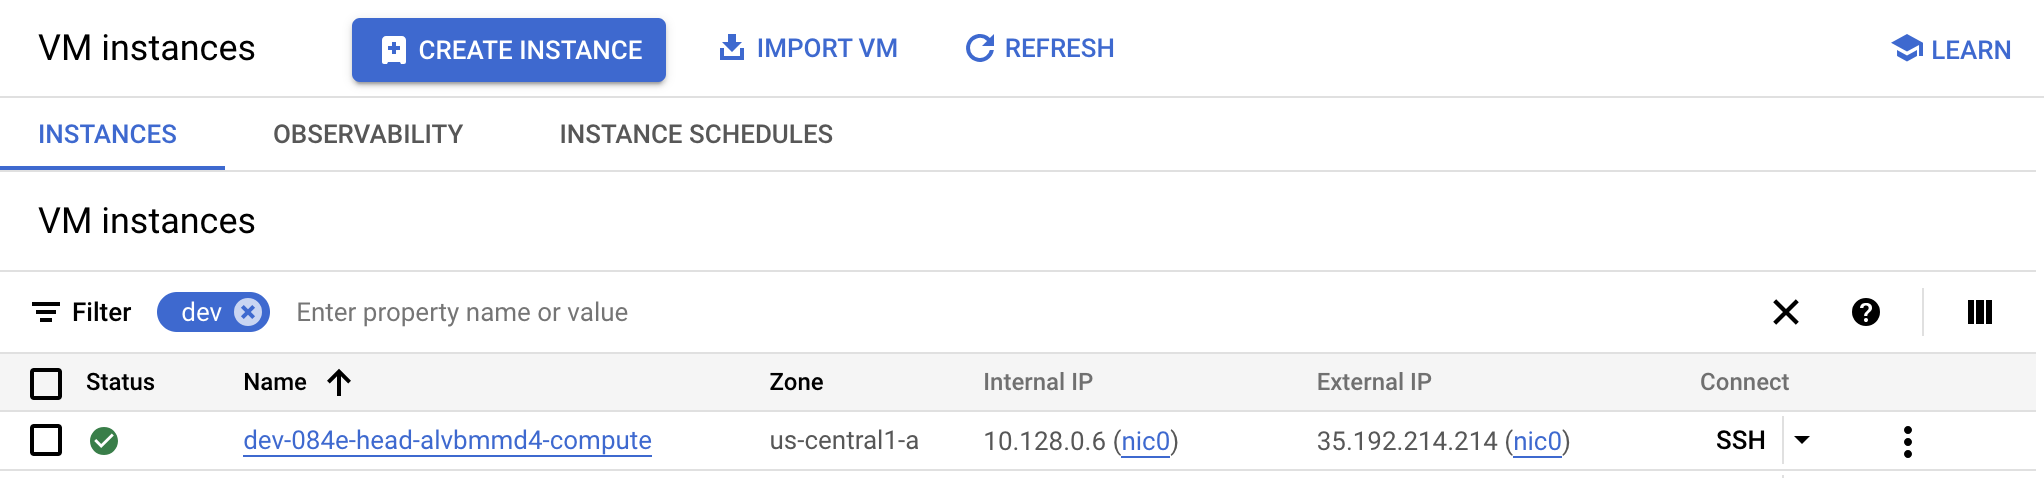Viewport: 2044px width, 478px height.
Task: Open the instance more actions menu
Action: coord(1907,441)
